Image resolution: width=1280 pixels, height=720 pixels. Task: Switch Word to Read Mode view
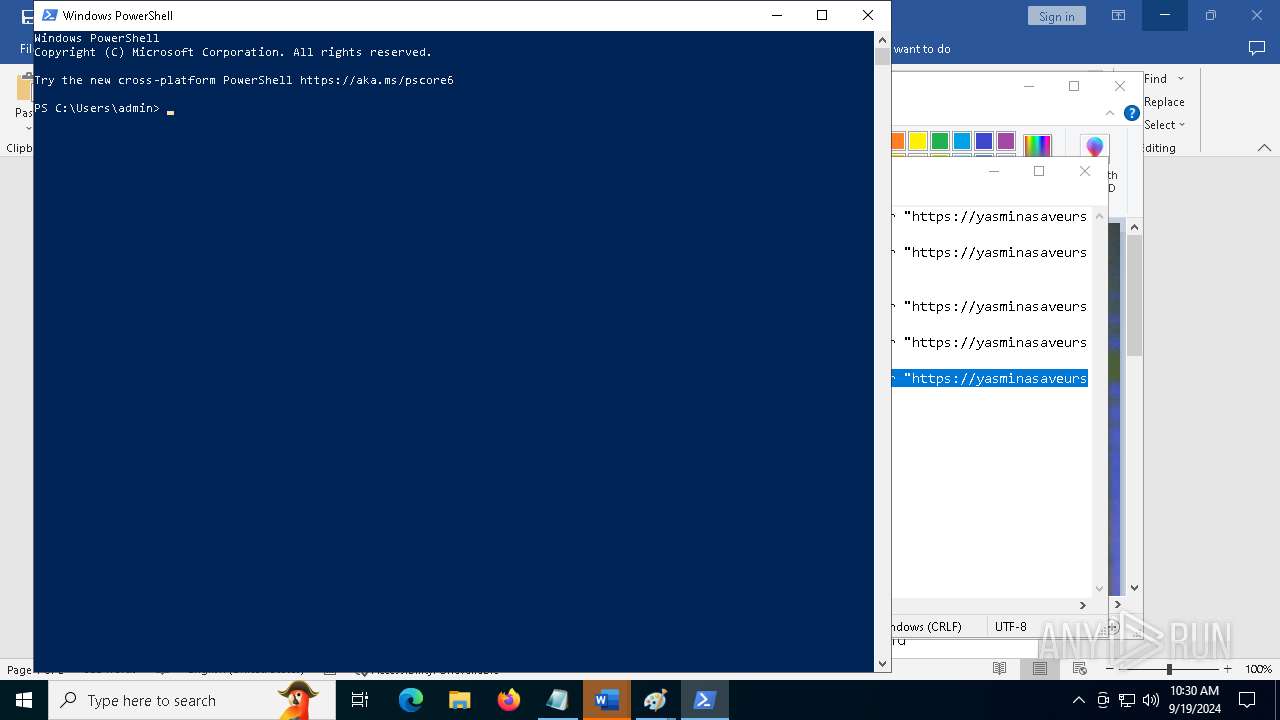999,668
